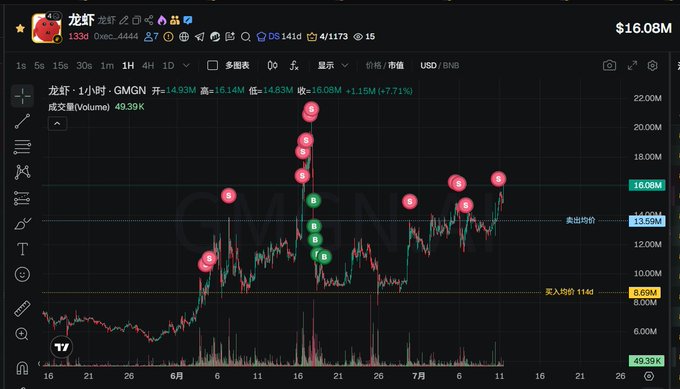The image size is (680, 389).
Task: Click the pencil edit icon beside token name
Action: (x=124, y=20)
